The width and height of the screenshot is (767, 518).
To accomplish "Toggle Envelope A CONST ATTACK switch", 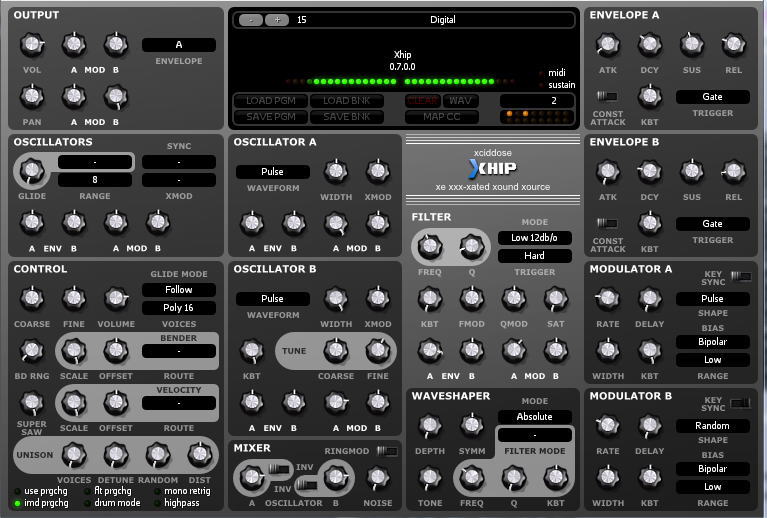I will 607,96.
